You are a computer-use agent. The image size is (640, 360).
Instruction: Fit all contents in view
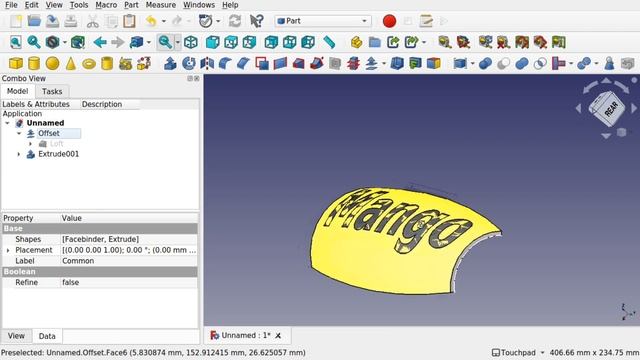16,42
